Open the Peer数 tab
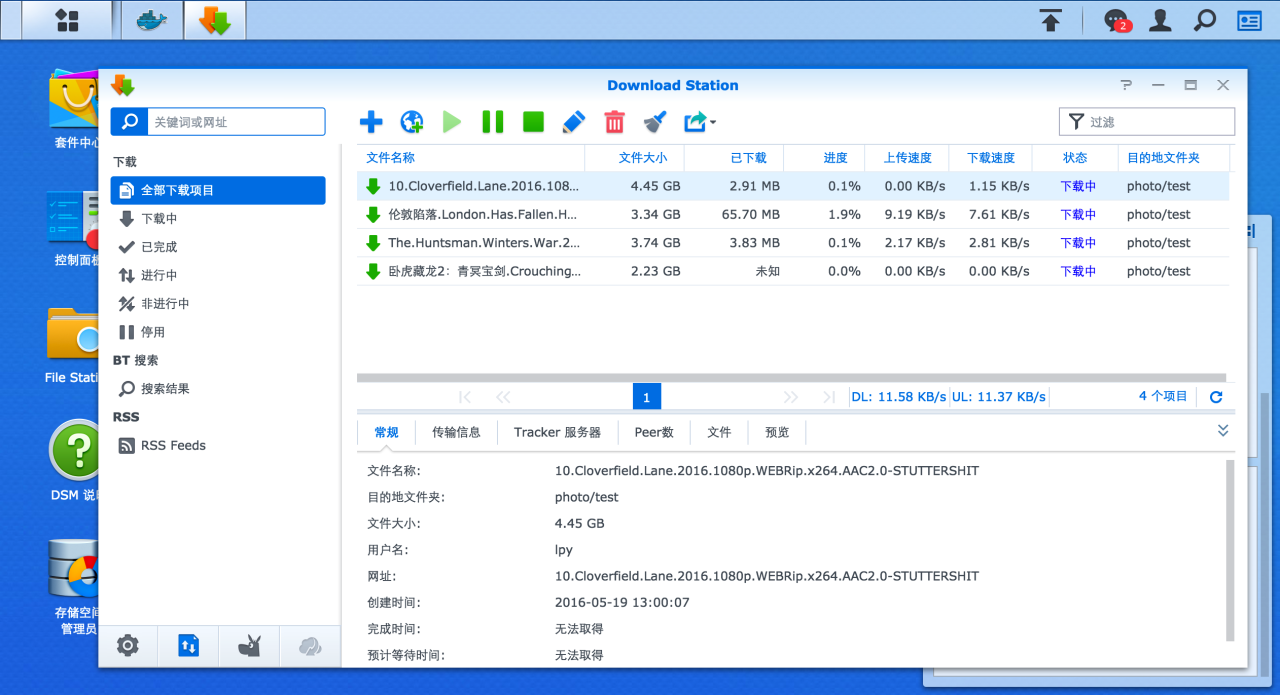 coord(654,432)
